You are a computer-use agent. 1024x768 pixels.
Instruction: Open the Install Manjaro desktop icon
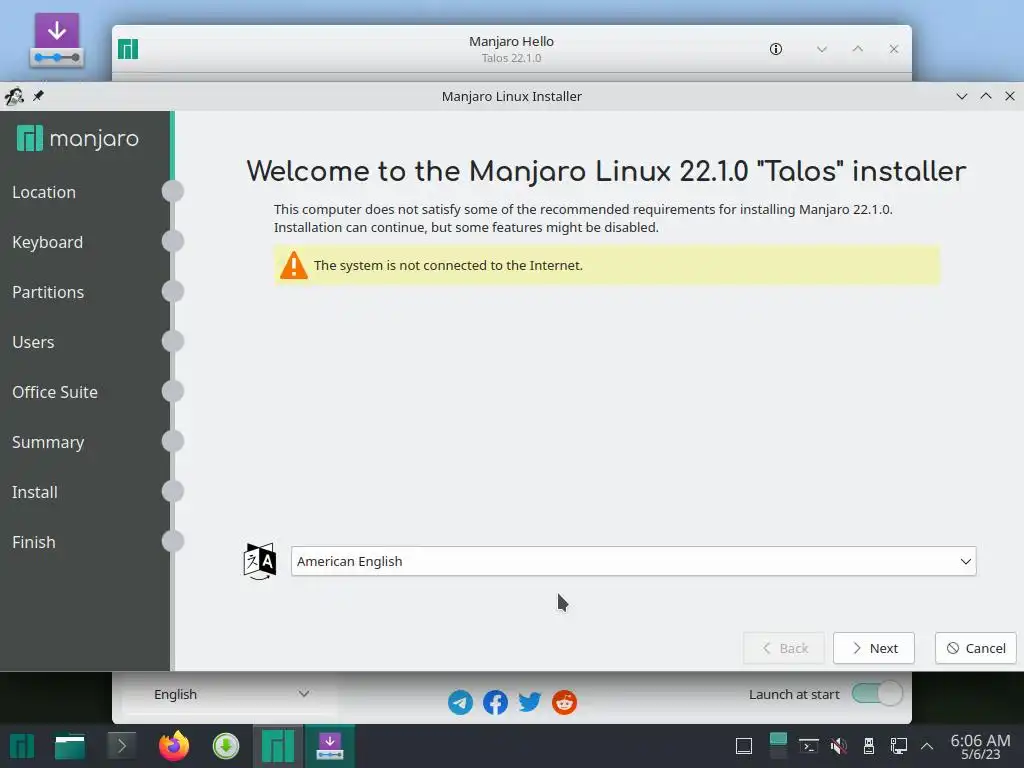(57, 40)
